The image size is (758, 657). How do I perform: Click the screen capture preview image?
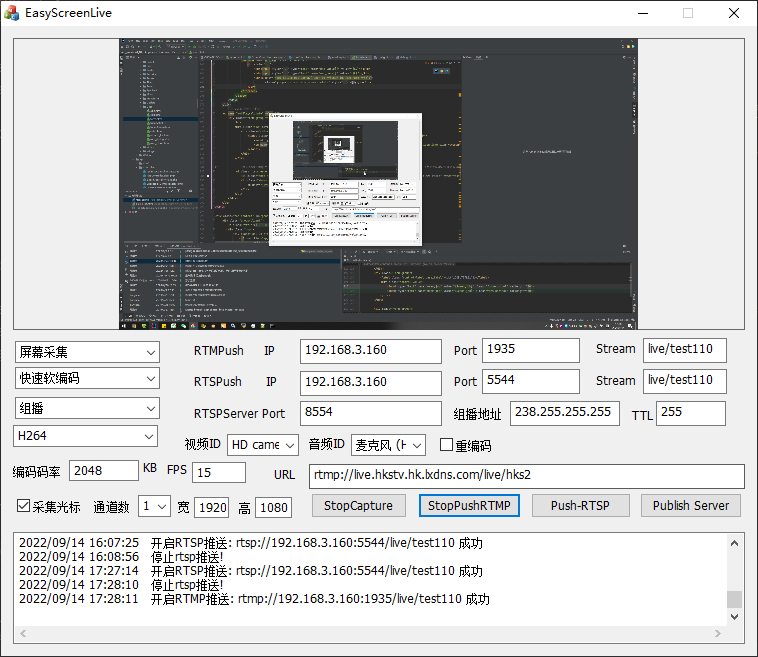point(379,184)
